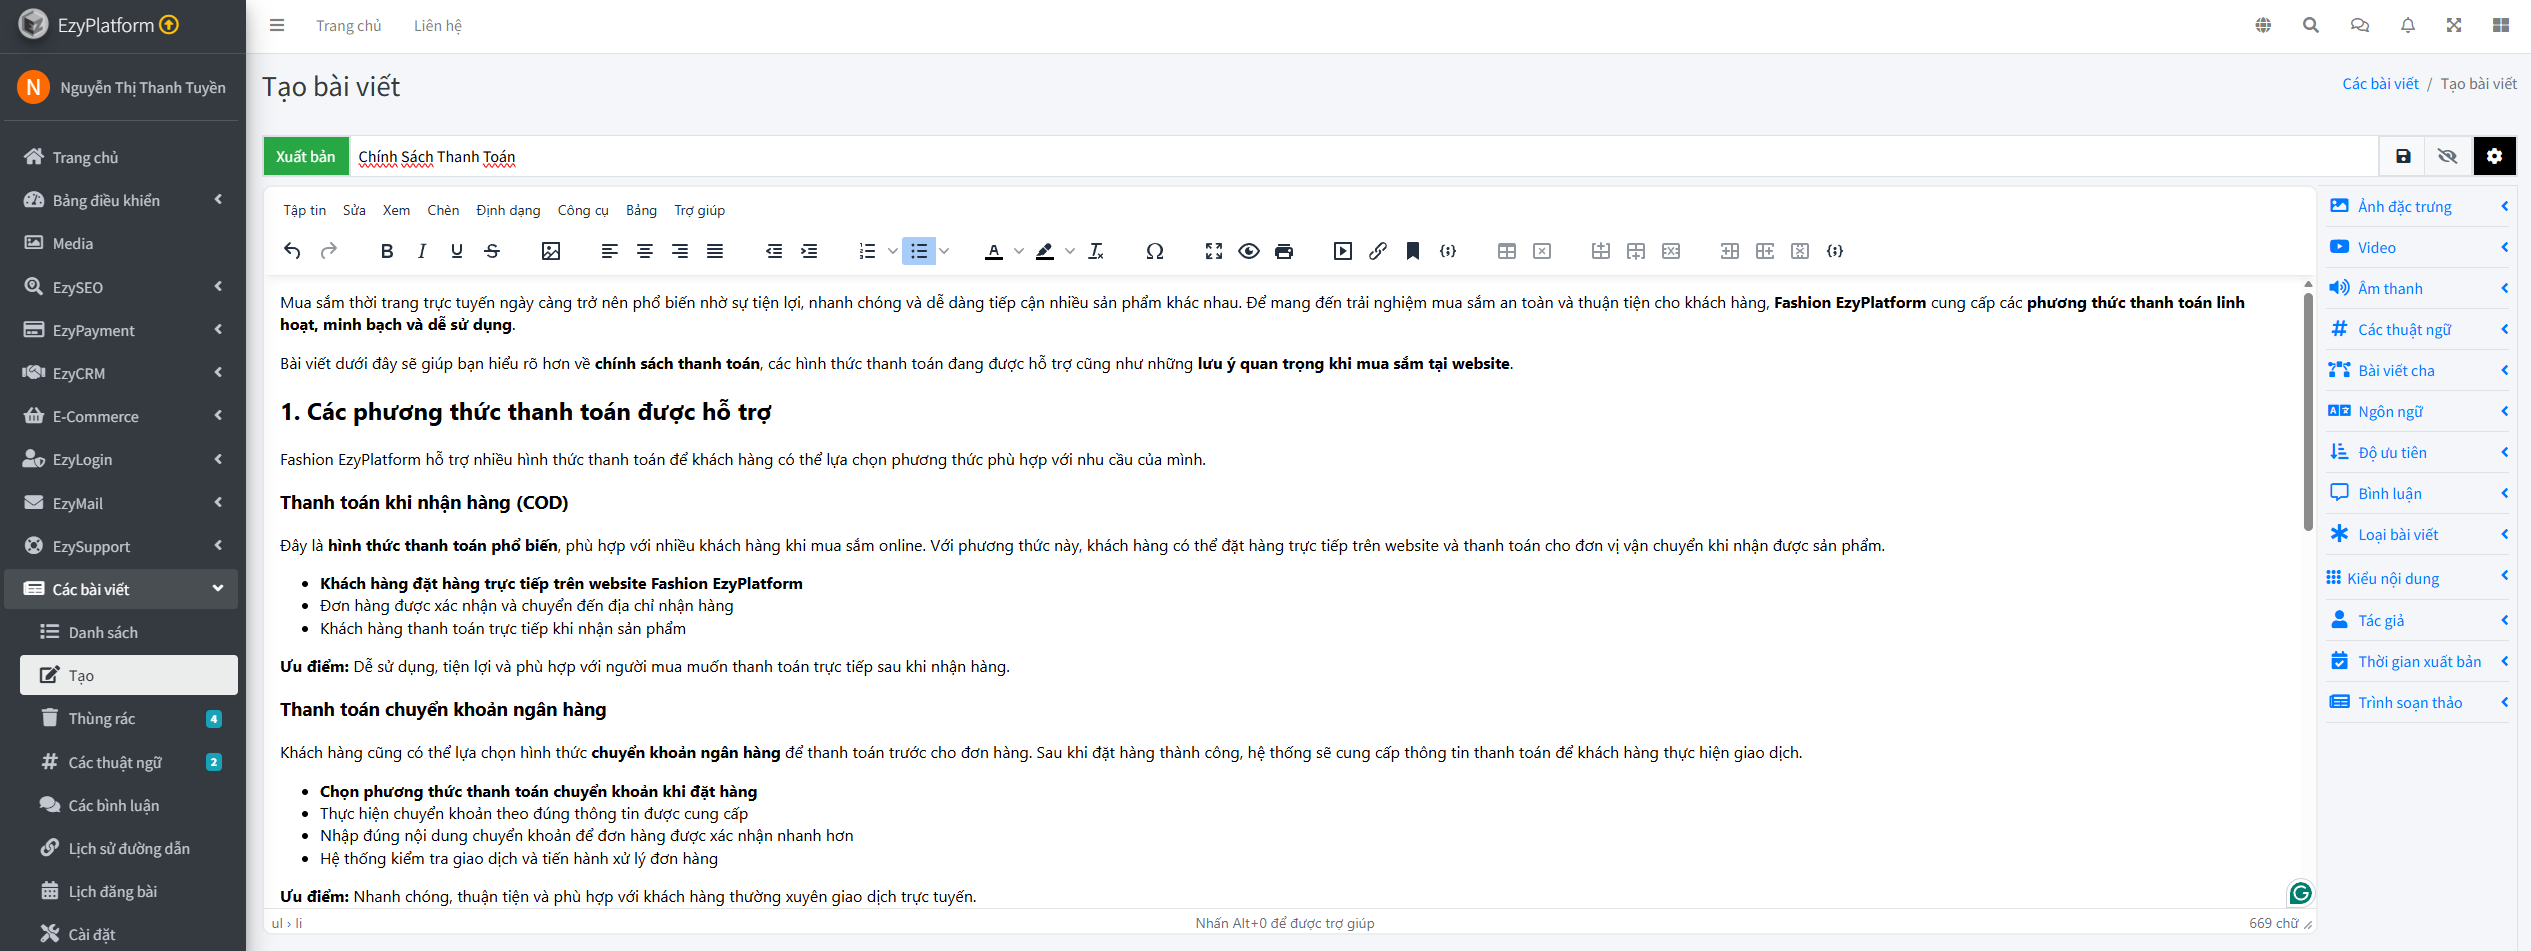The image size is (2531, 951).
Task: Click the article title input field
Action: pyautogui.click(x=1360, y=156)
